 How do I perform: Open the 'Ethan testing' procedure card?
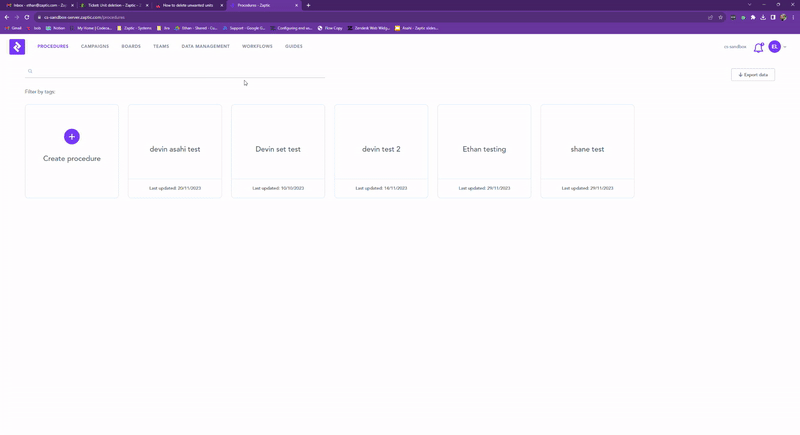click(484, 149)
